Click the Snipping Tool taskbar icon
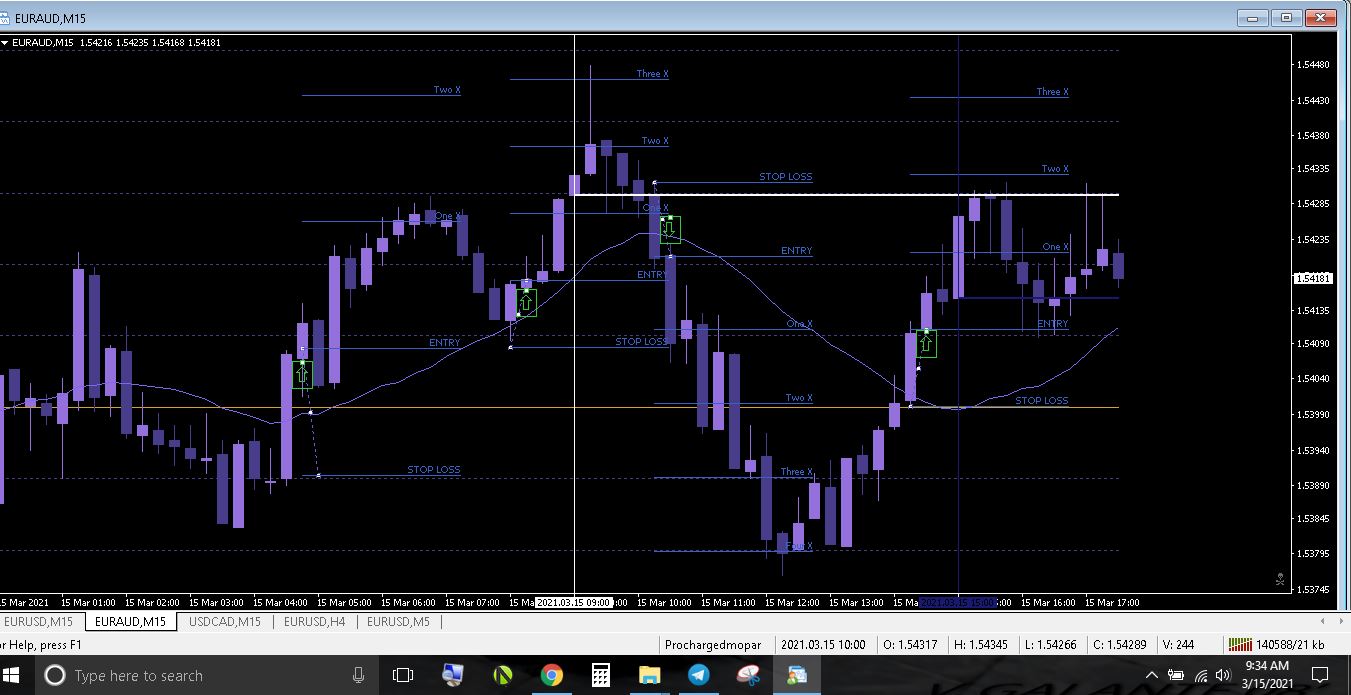 click(748, 675)
